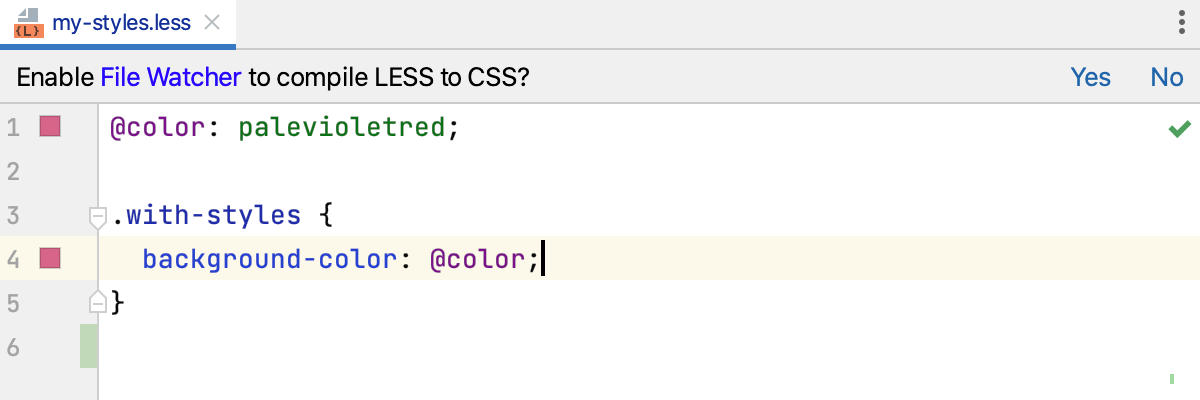Open the gutter color swatch on line 4
Screen dimensions: 1200x400
50,259
